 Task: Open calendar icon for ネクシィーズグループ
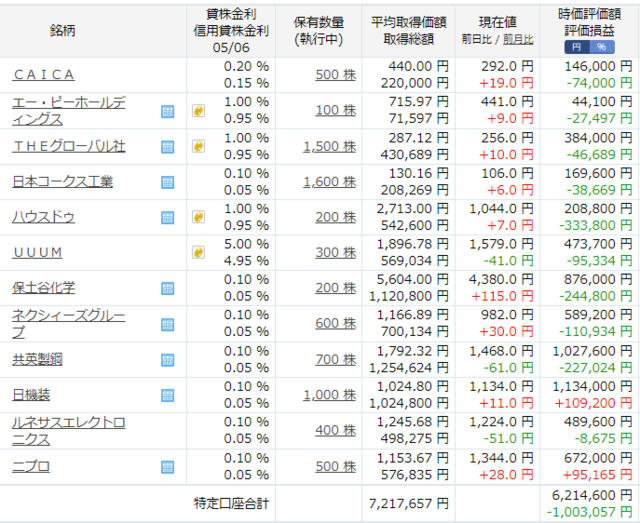pyautogui.click(x=167, y=324)
